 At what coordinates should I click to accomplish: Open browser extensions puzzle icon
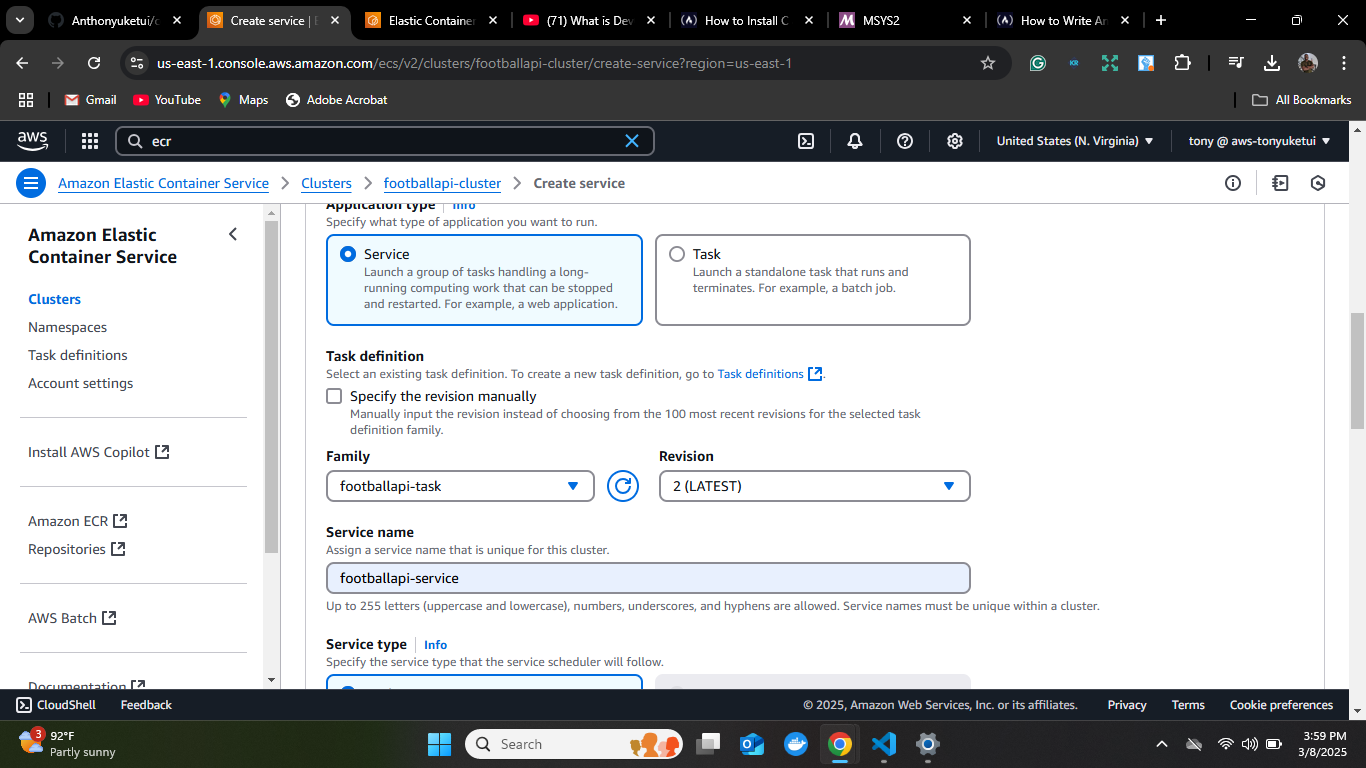coord(1182,63)
